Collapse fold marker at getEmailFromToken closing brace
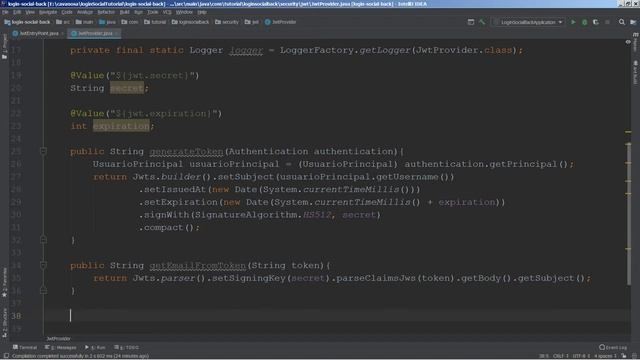This screenshot has height=360, width=640. pos(43,291)
